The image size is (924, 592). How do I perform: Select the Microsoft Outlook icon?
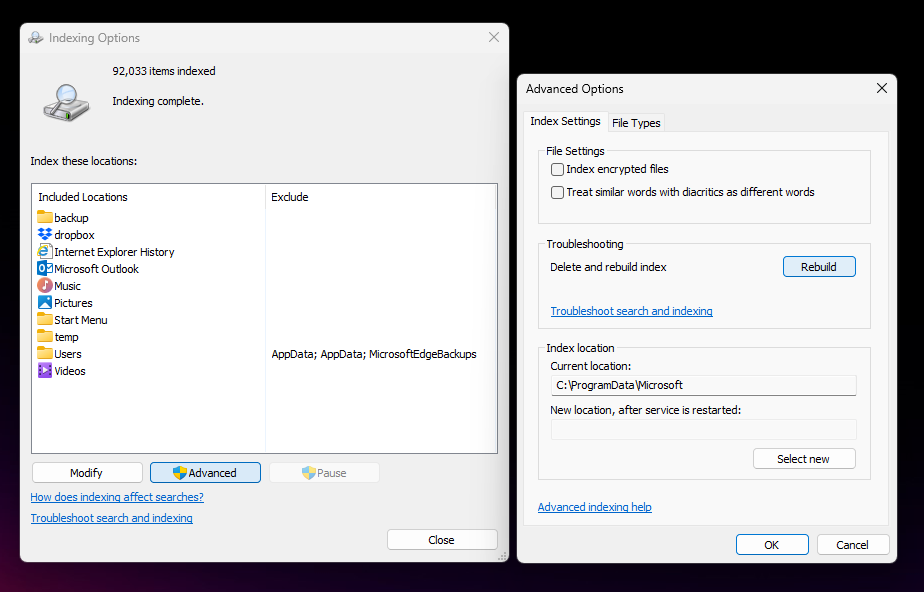click(x=45, y=269)
